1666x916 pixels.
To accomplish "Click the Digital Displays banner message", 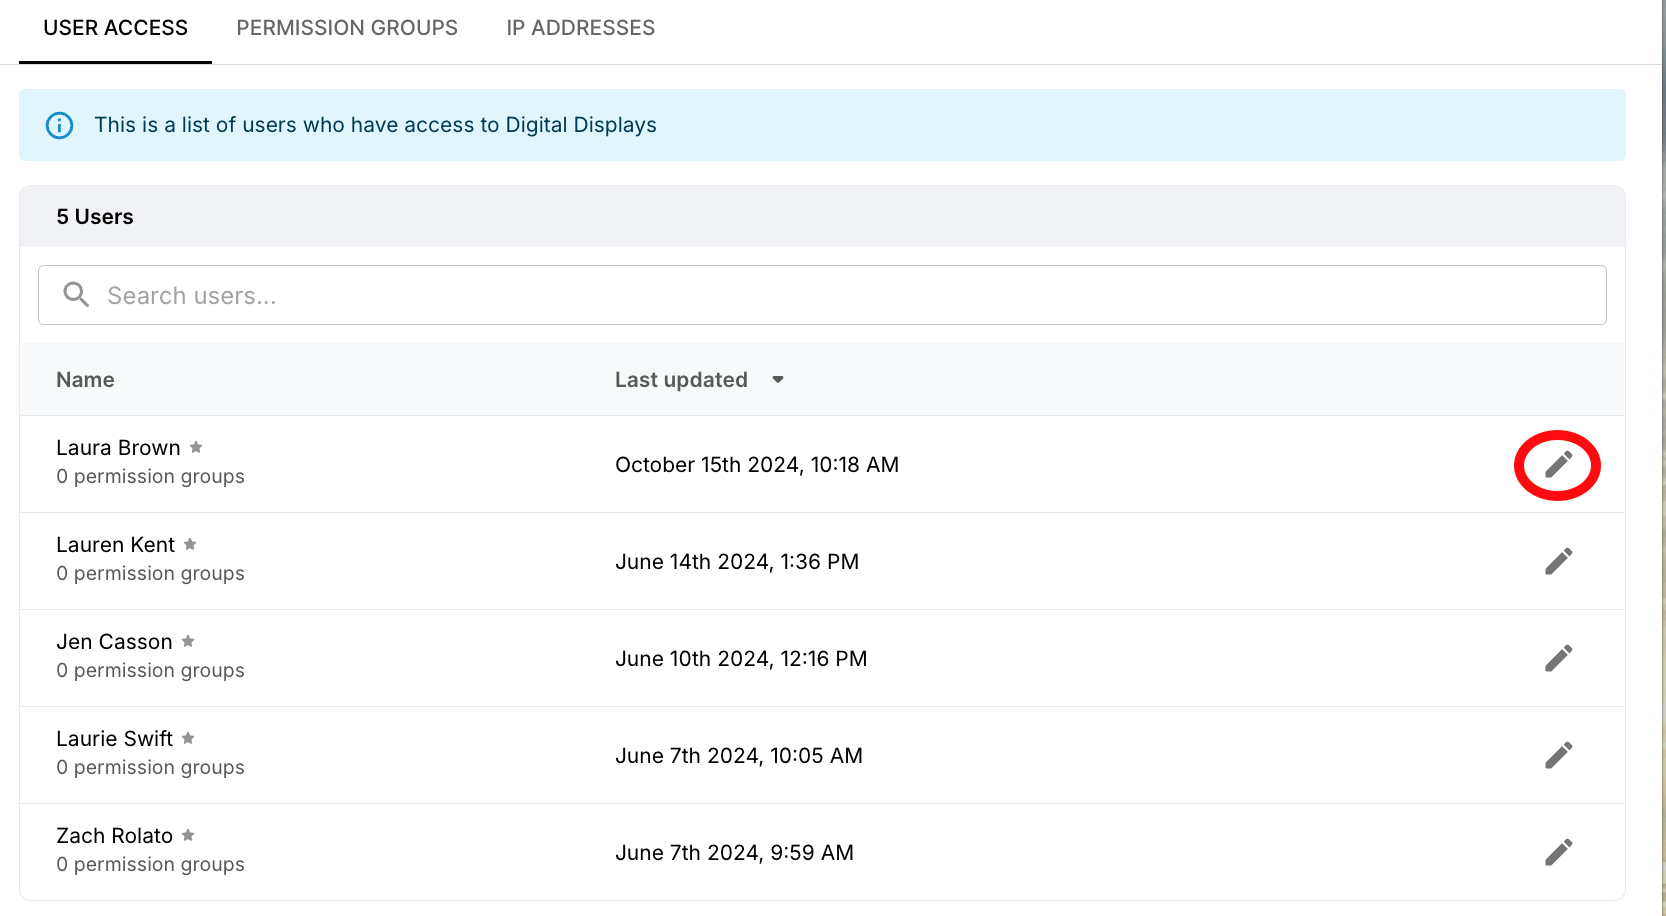I will (375, 125).
